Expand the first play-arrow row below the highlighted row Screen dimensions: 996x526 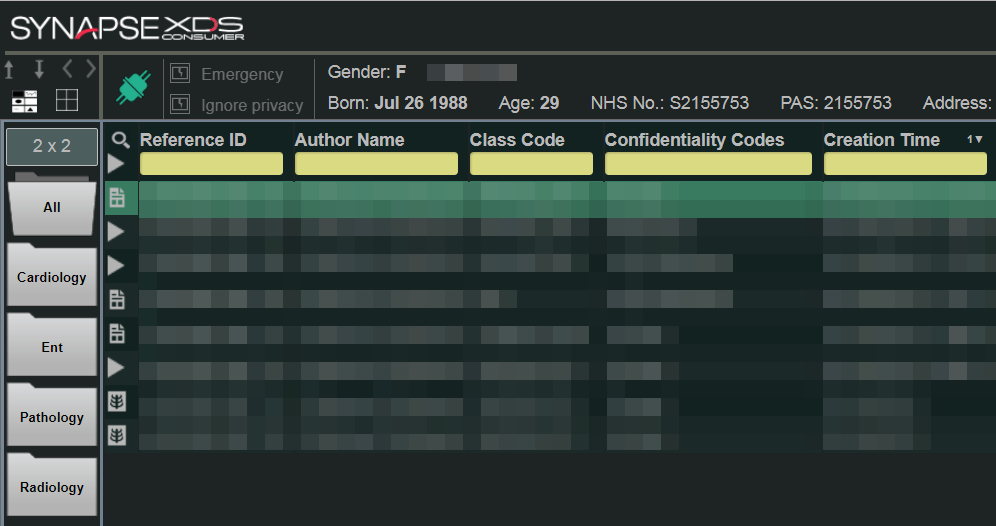pyautogui.click(x=117, y=232)
